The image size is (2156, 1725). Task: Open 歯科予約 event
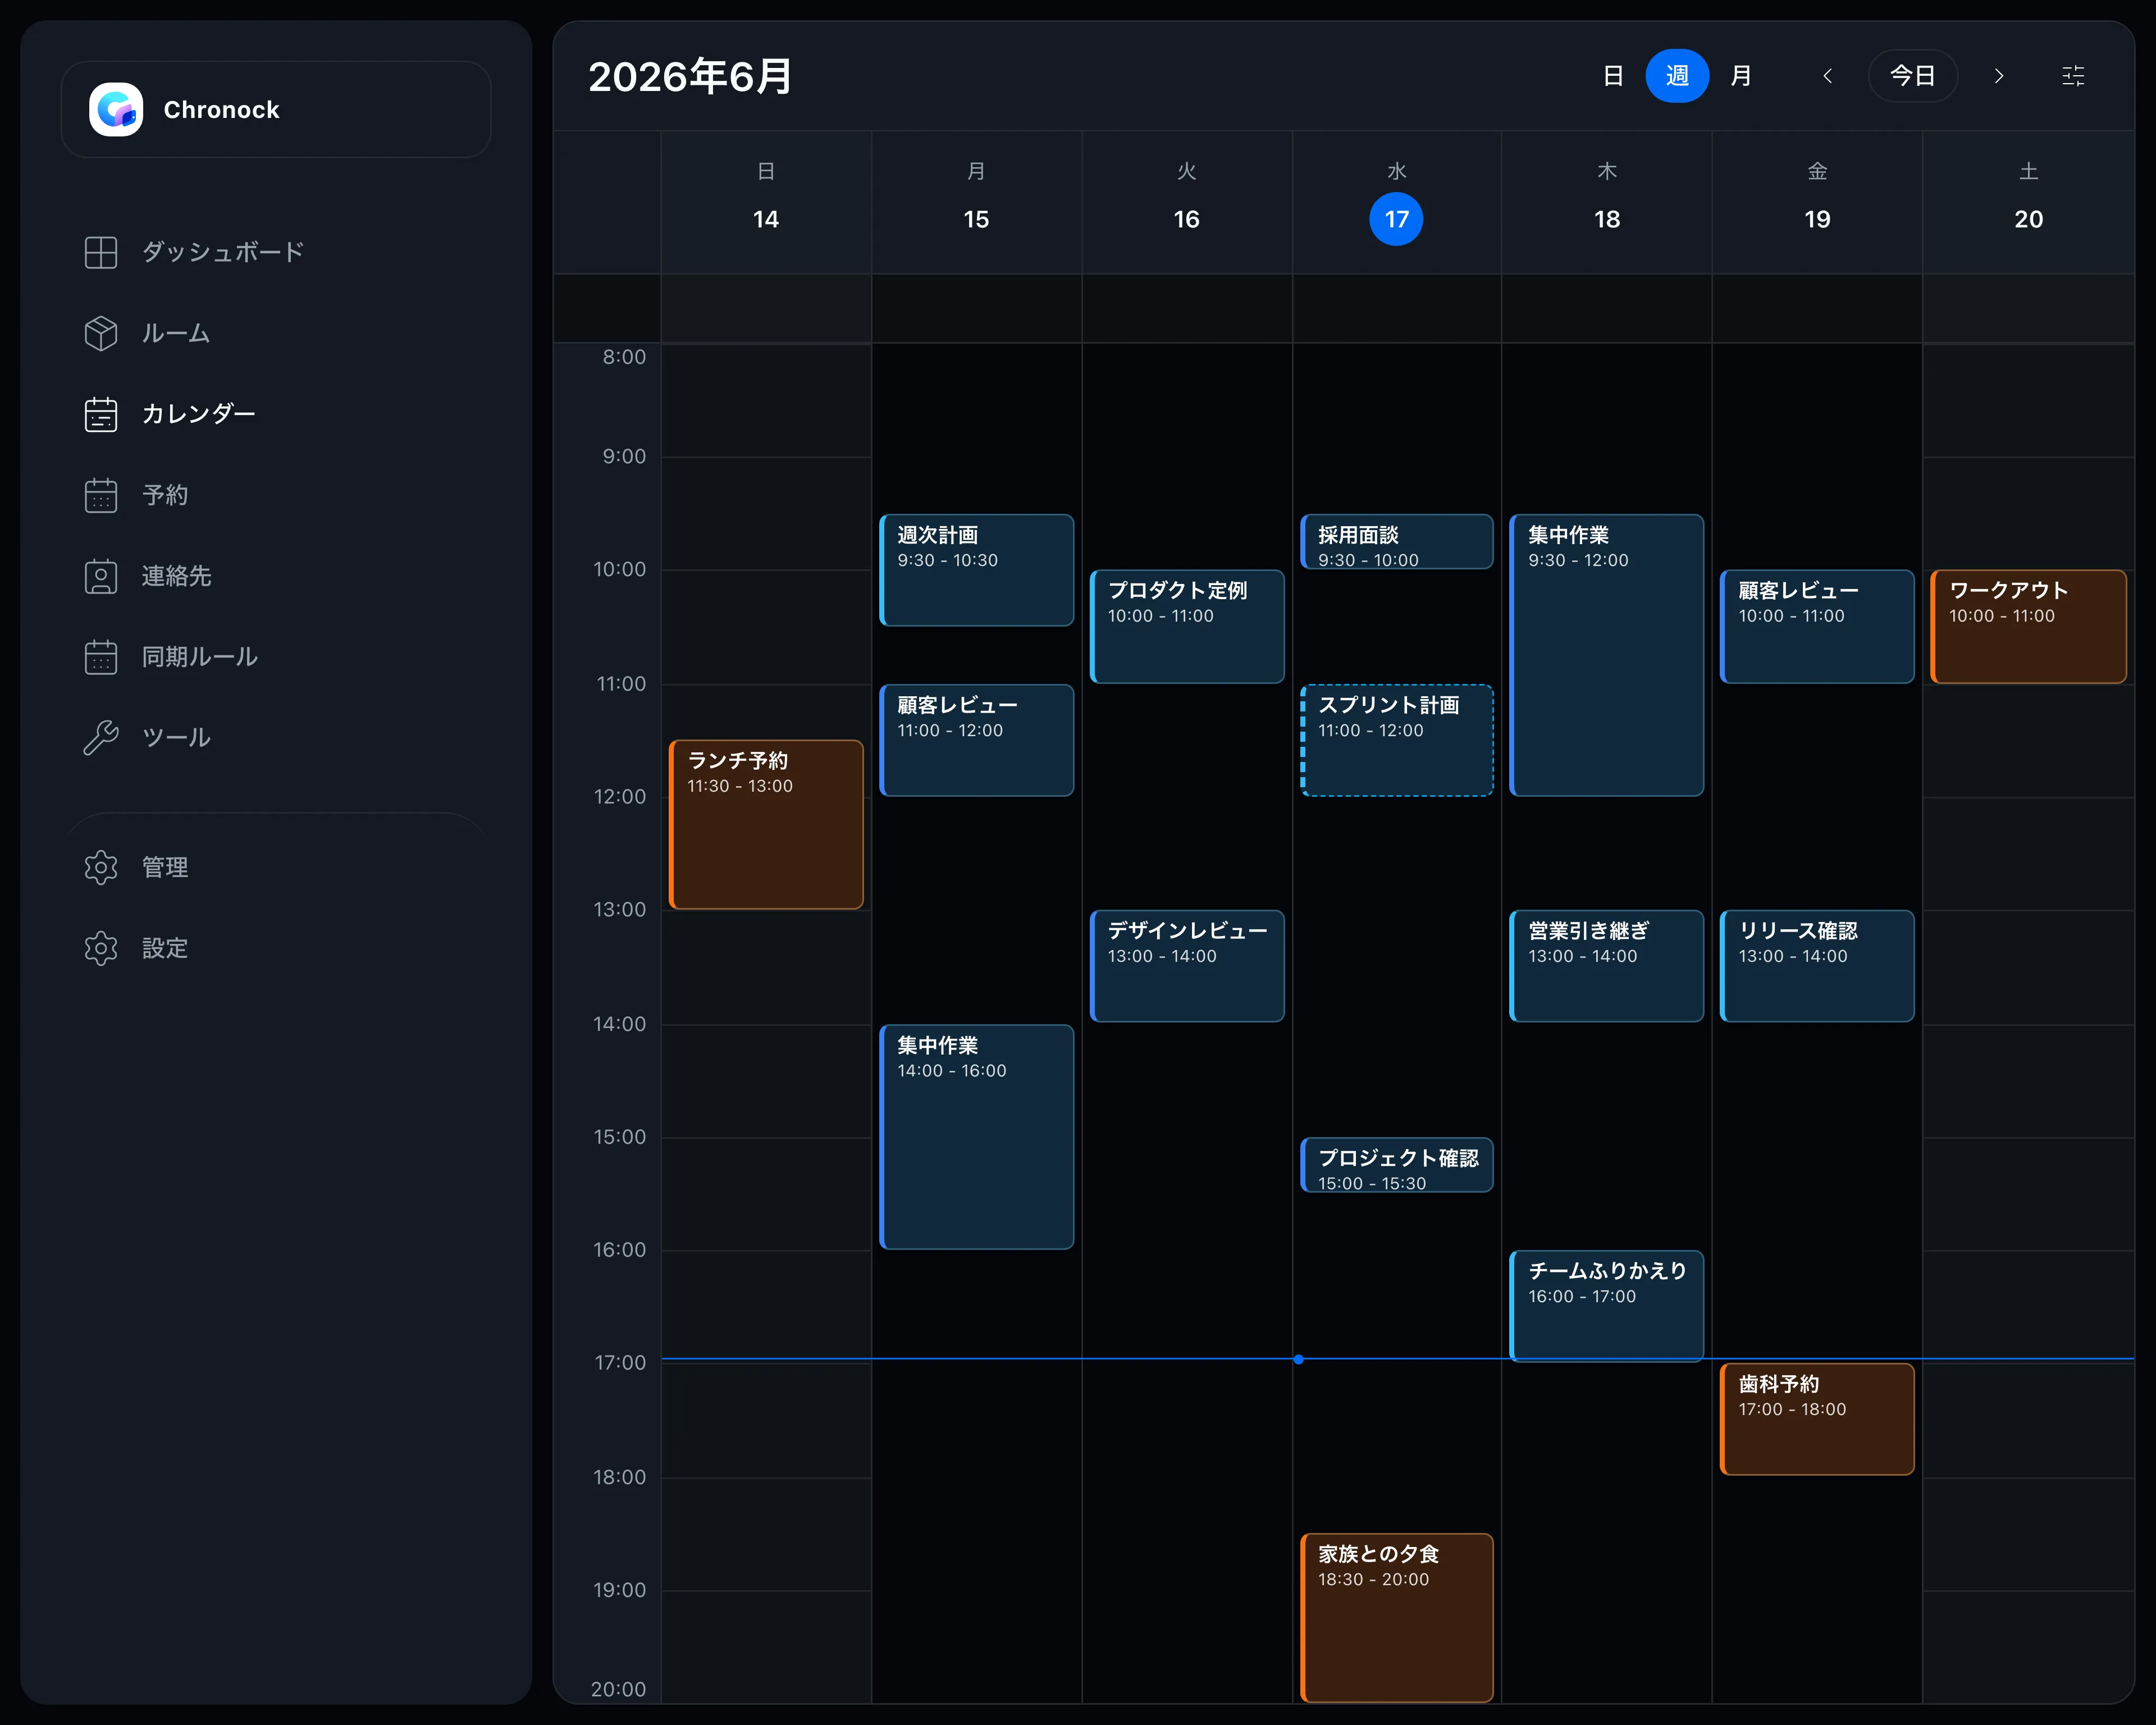(1817, 1419)
